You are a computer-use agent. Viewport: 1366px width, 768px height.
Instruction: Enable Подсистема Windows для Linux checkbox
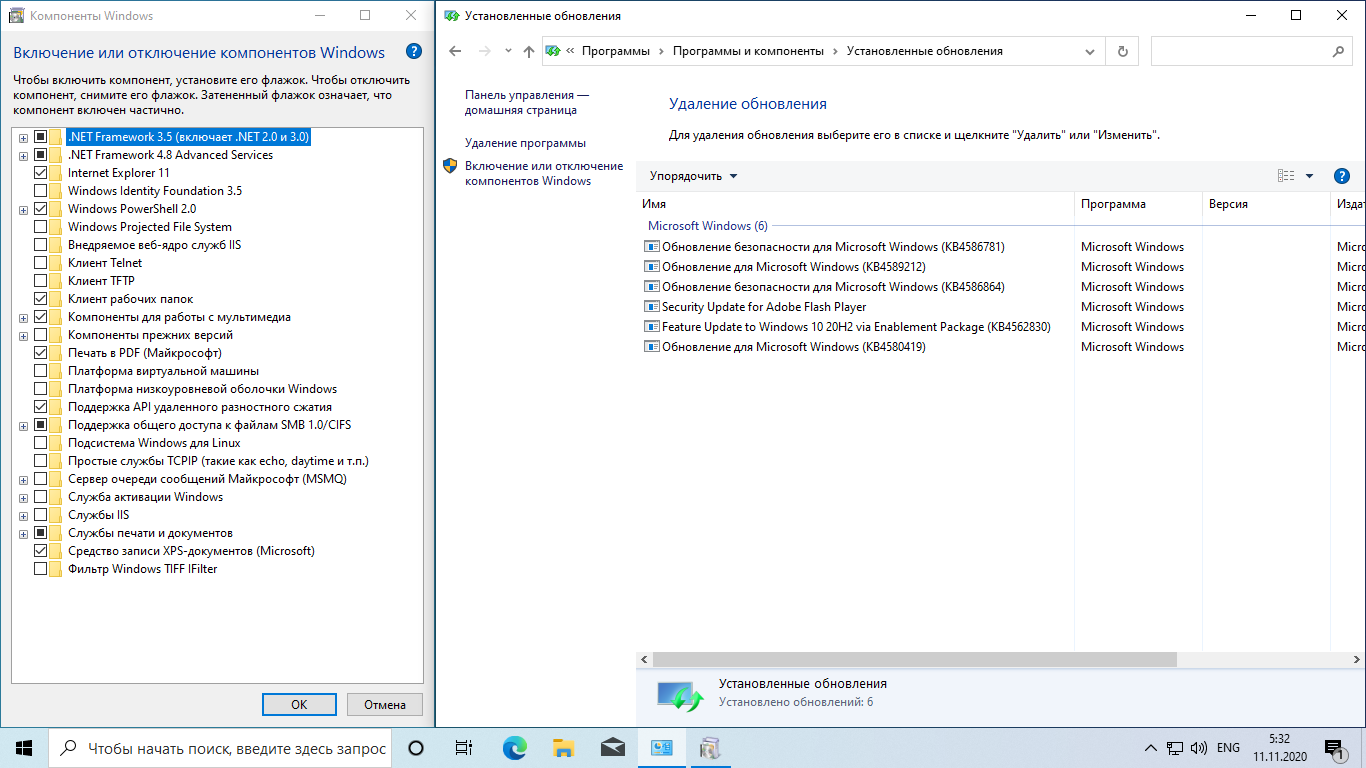[40, 443]
